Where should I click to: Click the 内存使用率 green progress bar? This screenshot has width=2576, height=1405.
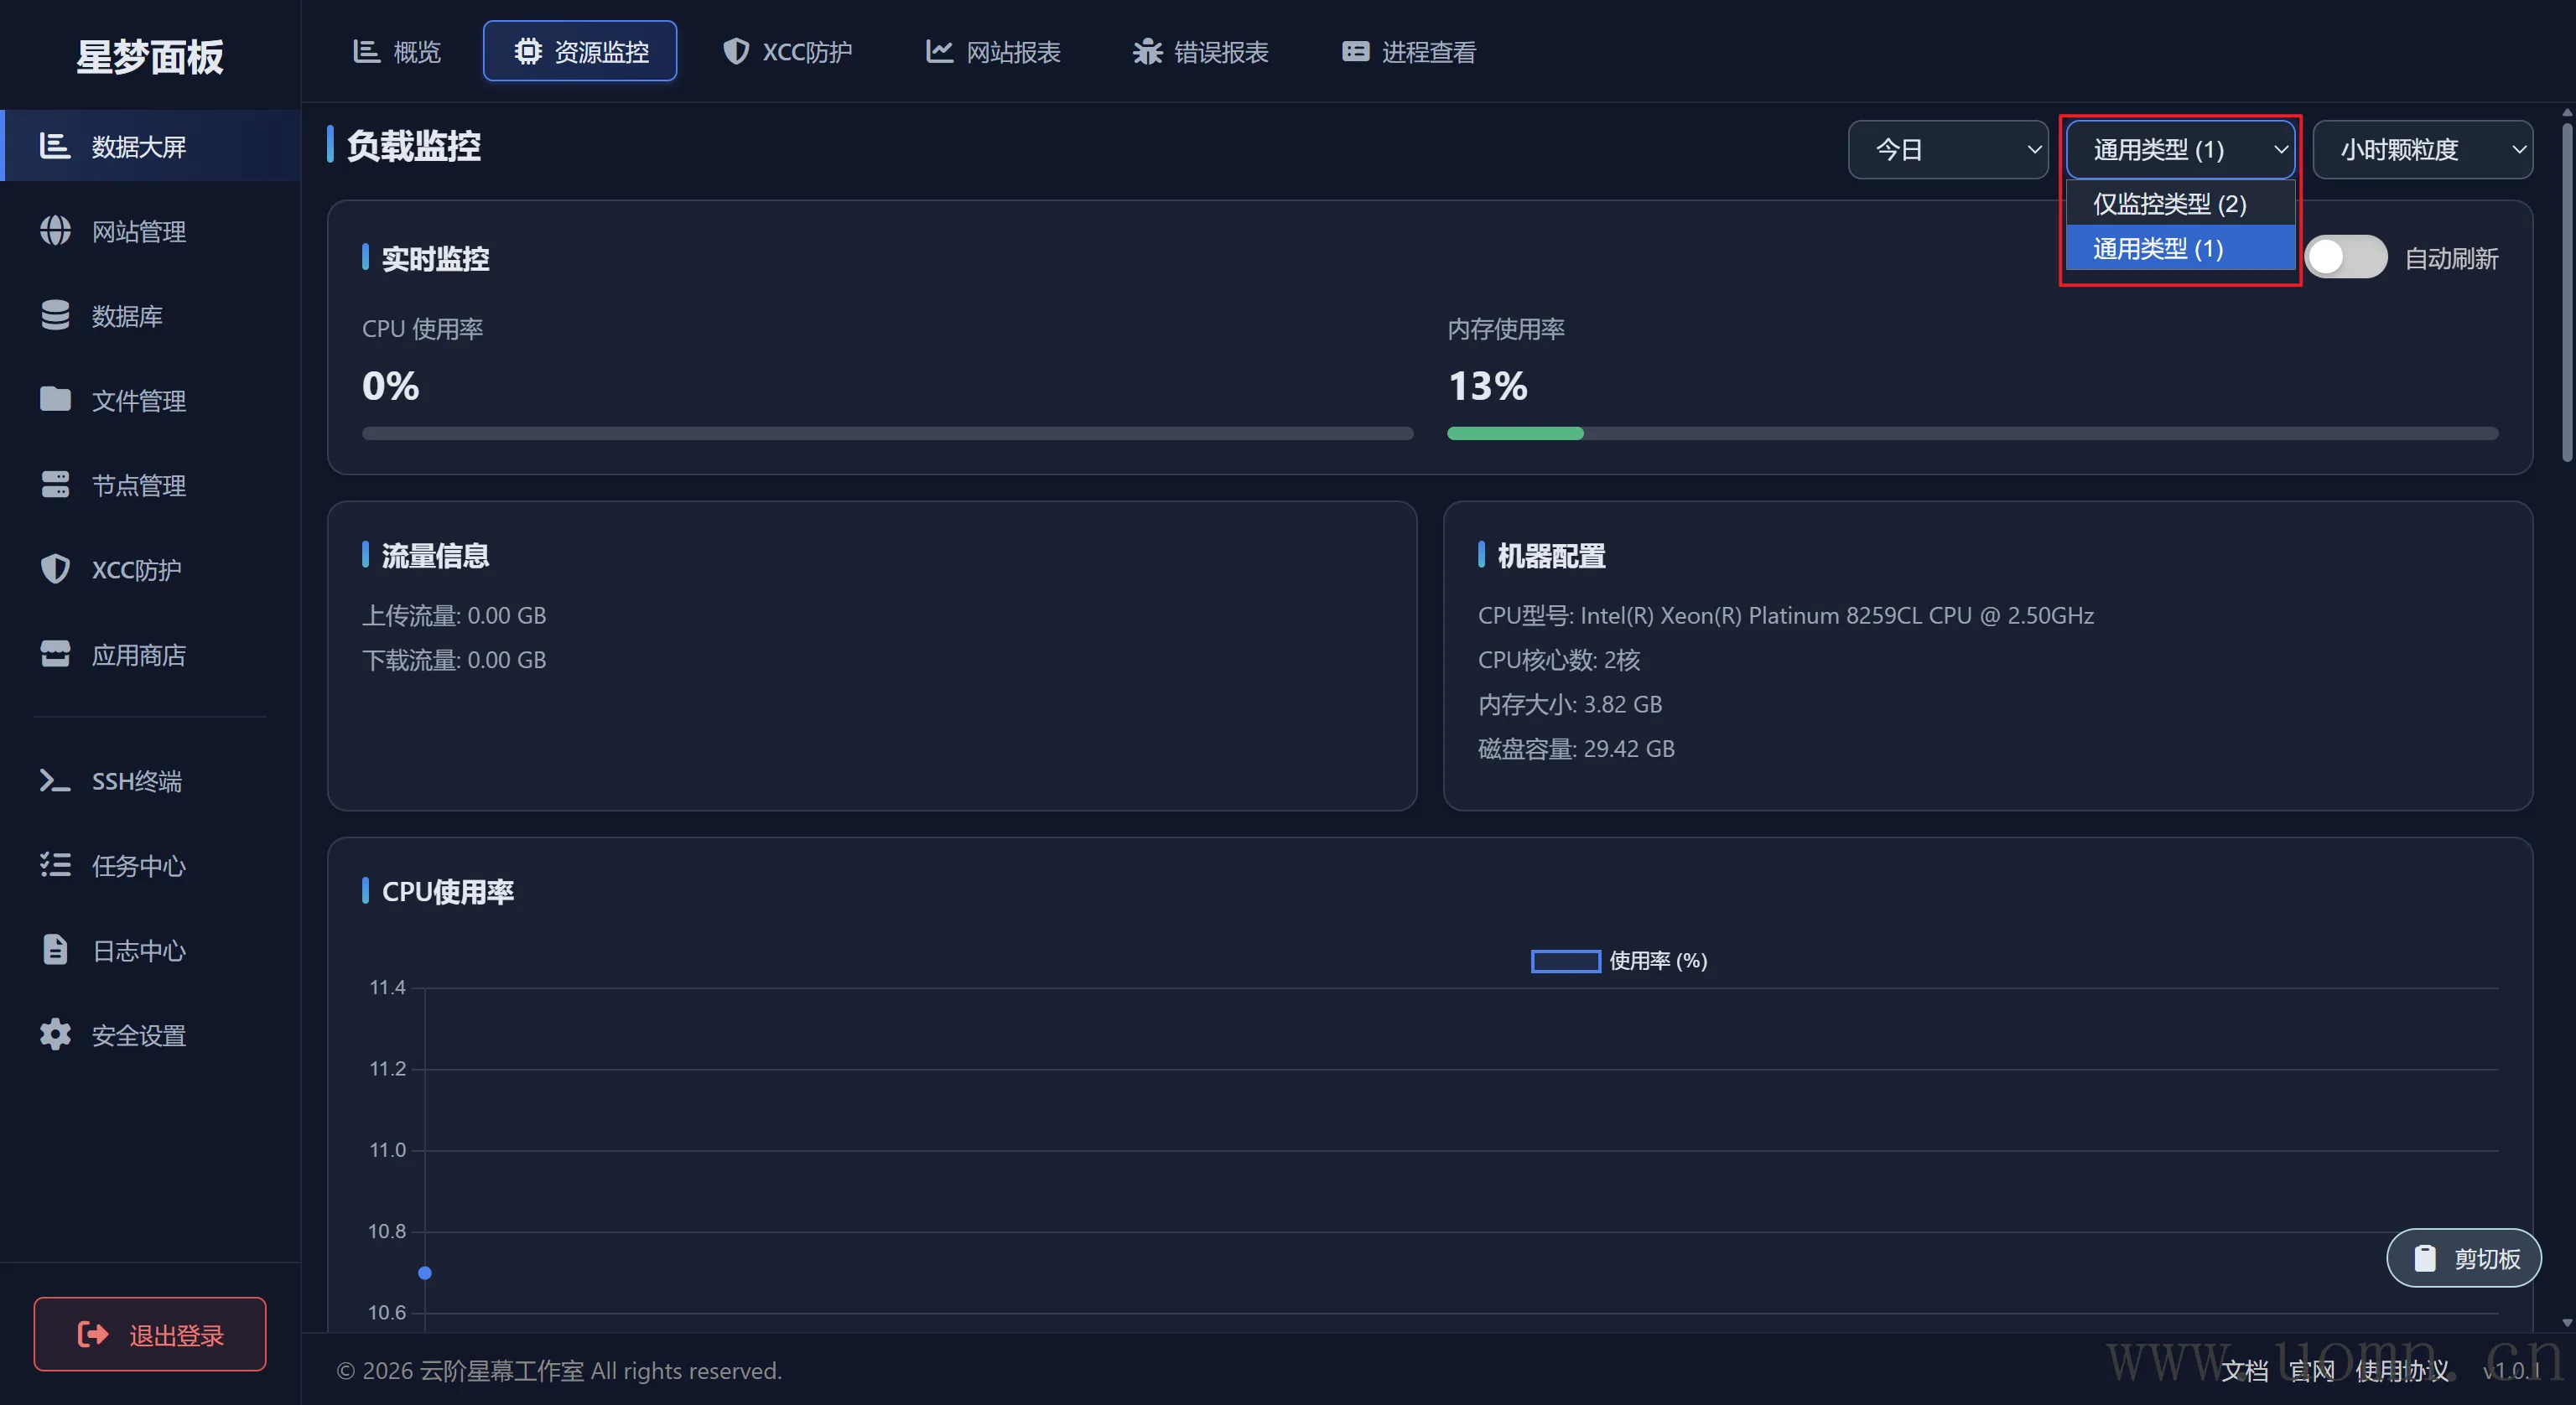(1515, 433)
